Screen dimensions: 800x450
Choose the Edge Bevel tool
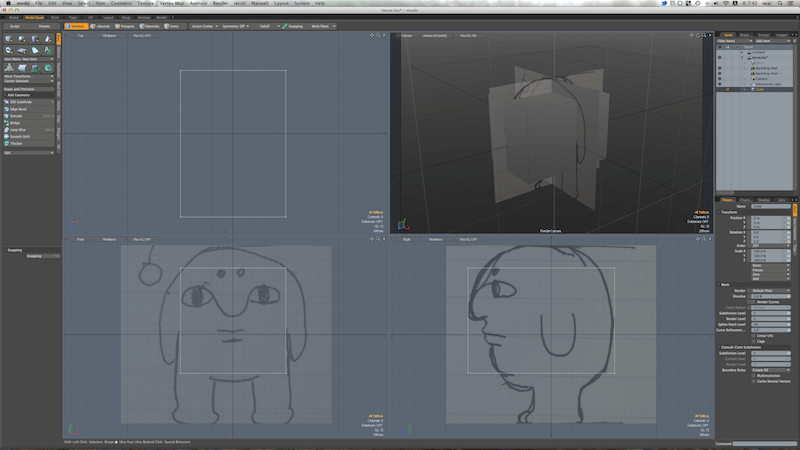pyautogui.click(x=29, y=109)
